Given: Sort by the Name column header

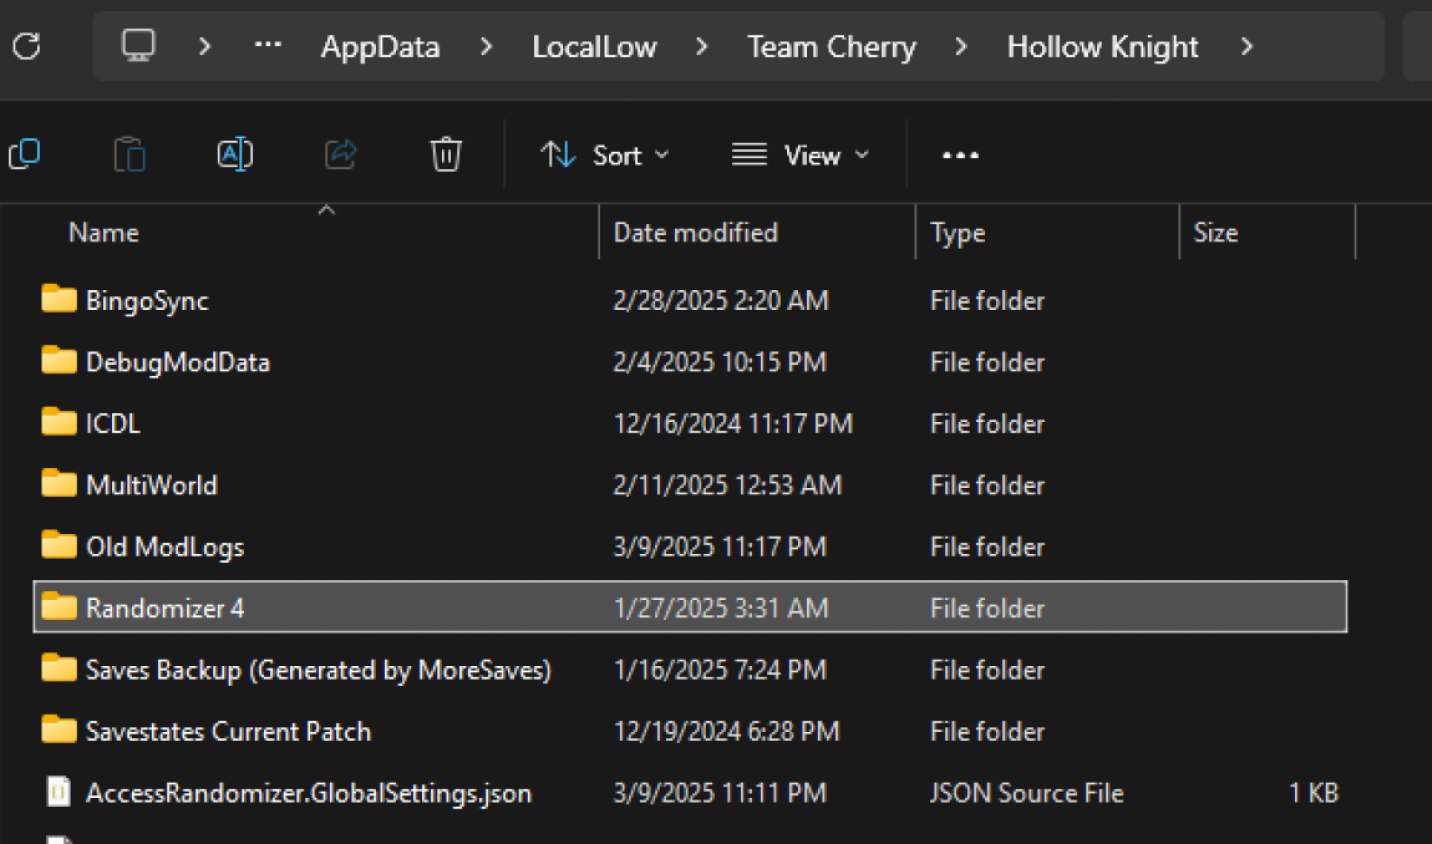Looking at the screenshot, I should (104, 233).
